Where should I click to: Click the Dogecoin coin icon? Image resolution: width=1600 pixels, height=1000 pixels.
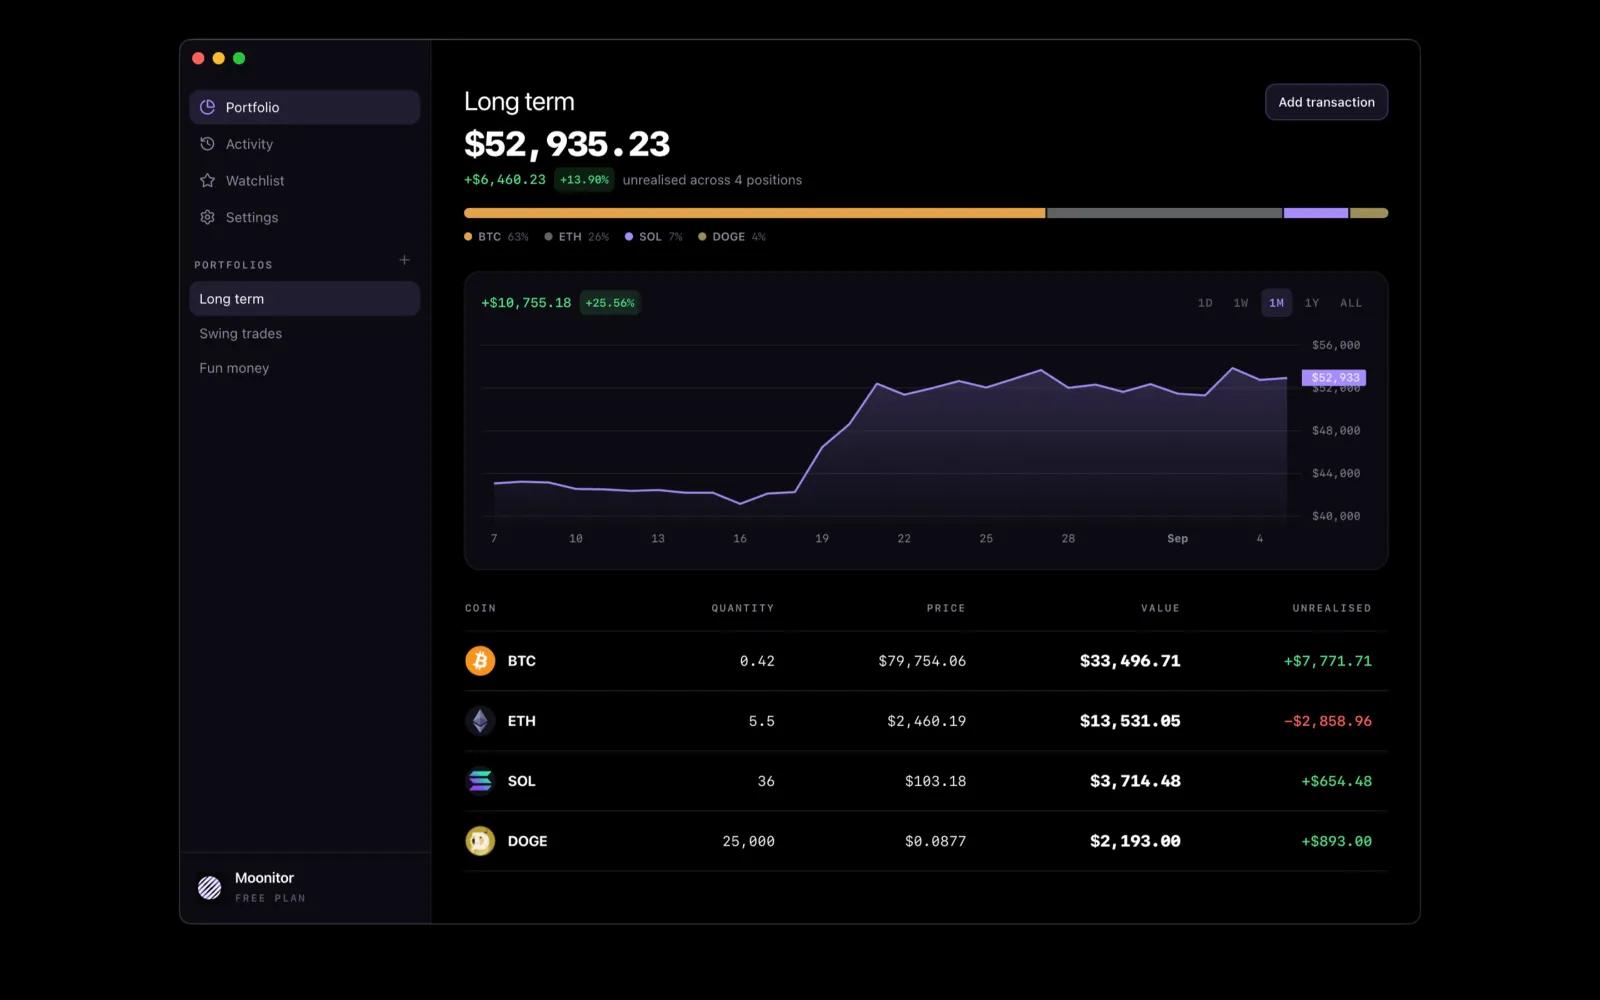click(x=480, y=841)
